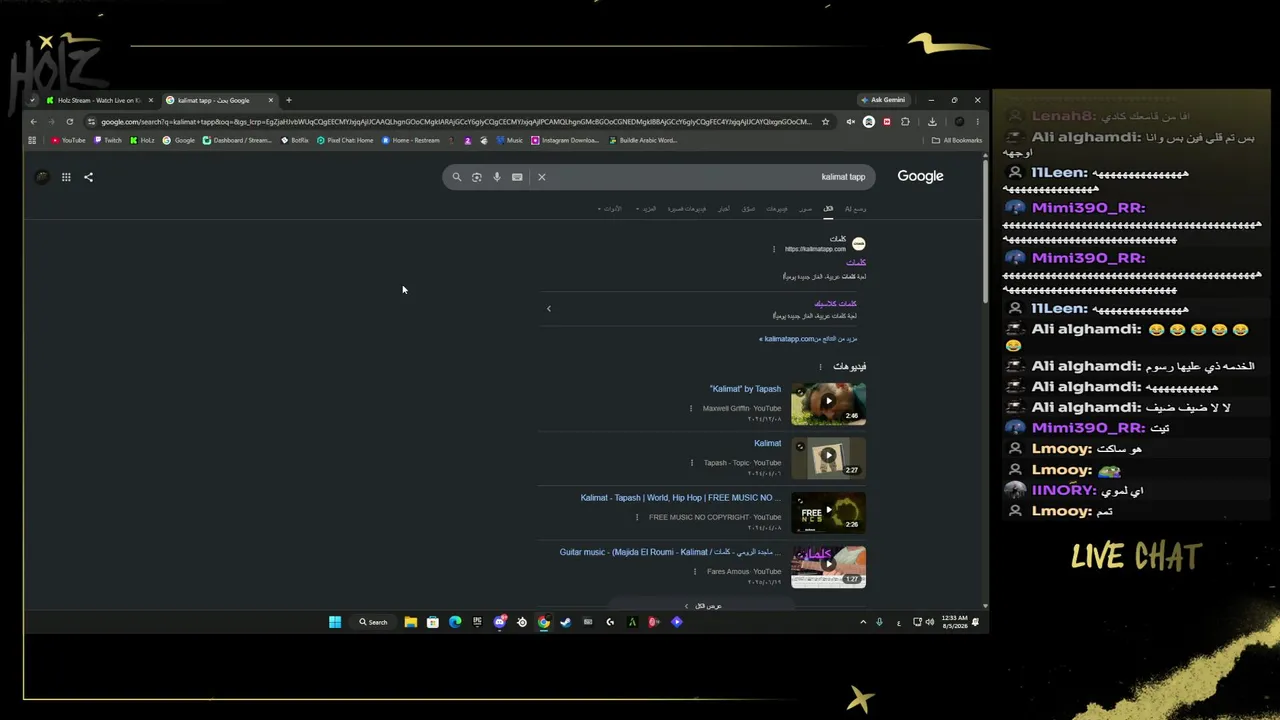1280x720 pixels.
Task: Open options for "Kalimat" by Tapash video
Action: click(x=691, y=408)
